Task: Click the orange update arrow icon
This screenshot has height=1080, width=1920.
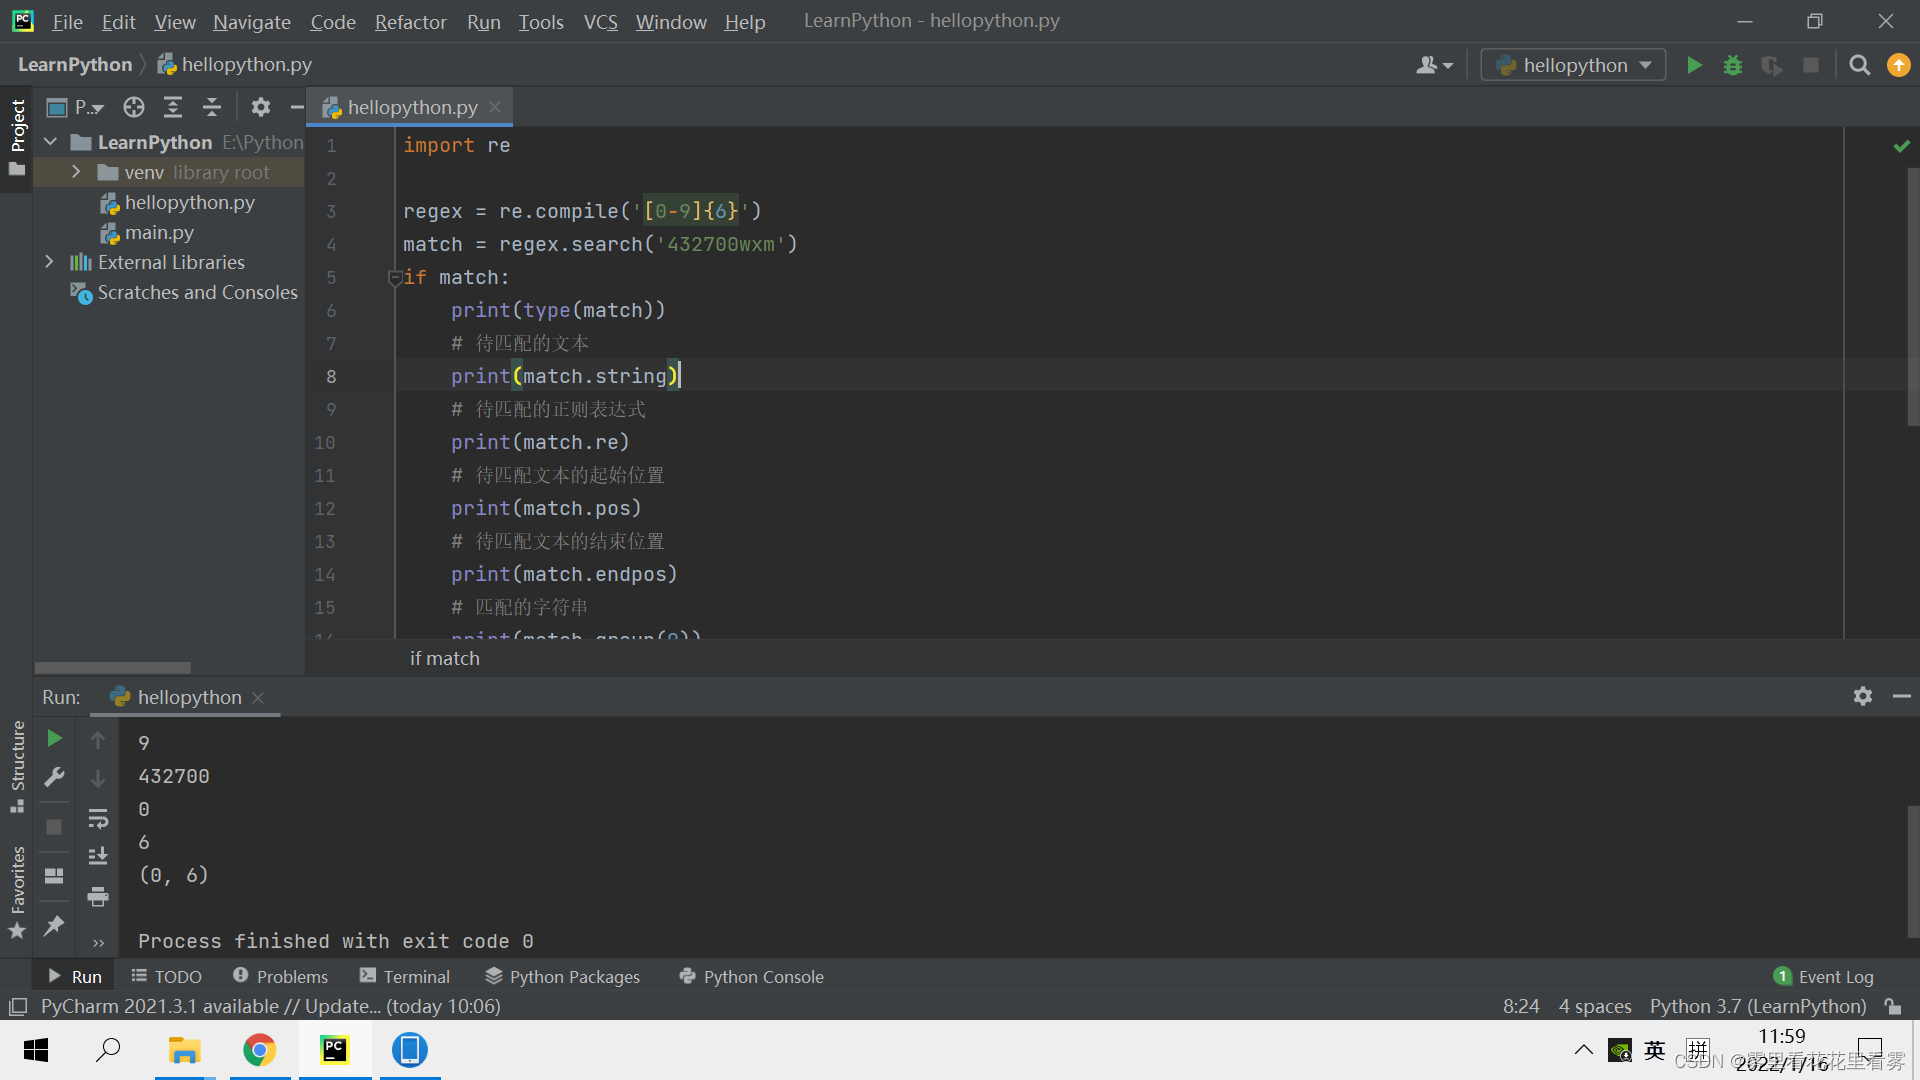Action: click(1898, 65)
